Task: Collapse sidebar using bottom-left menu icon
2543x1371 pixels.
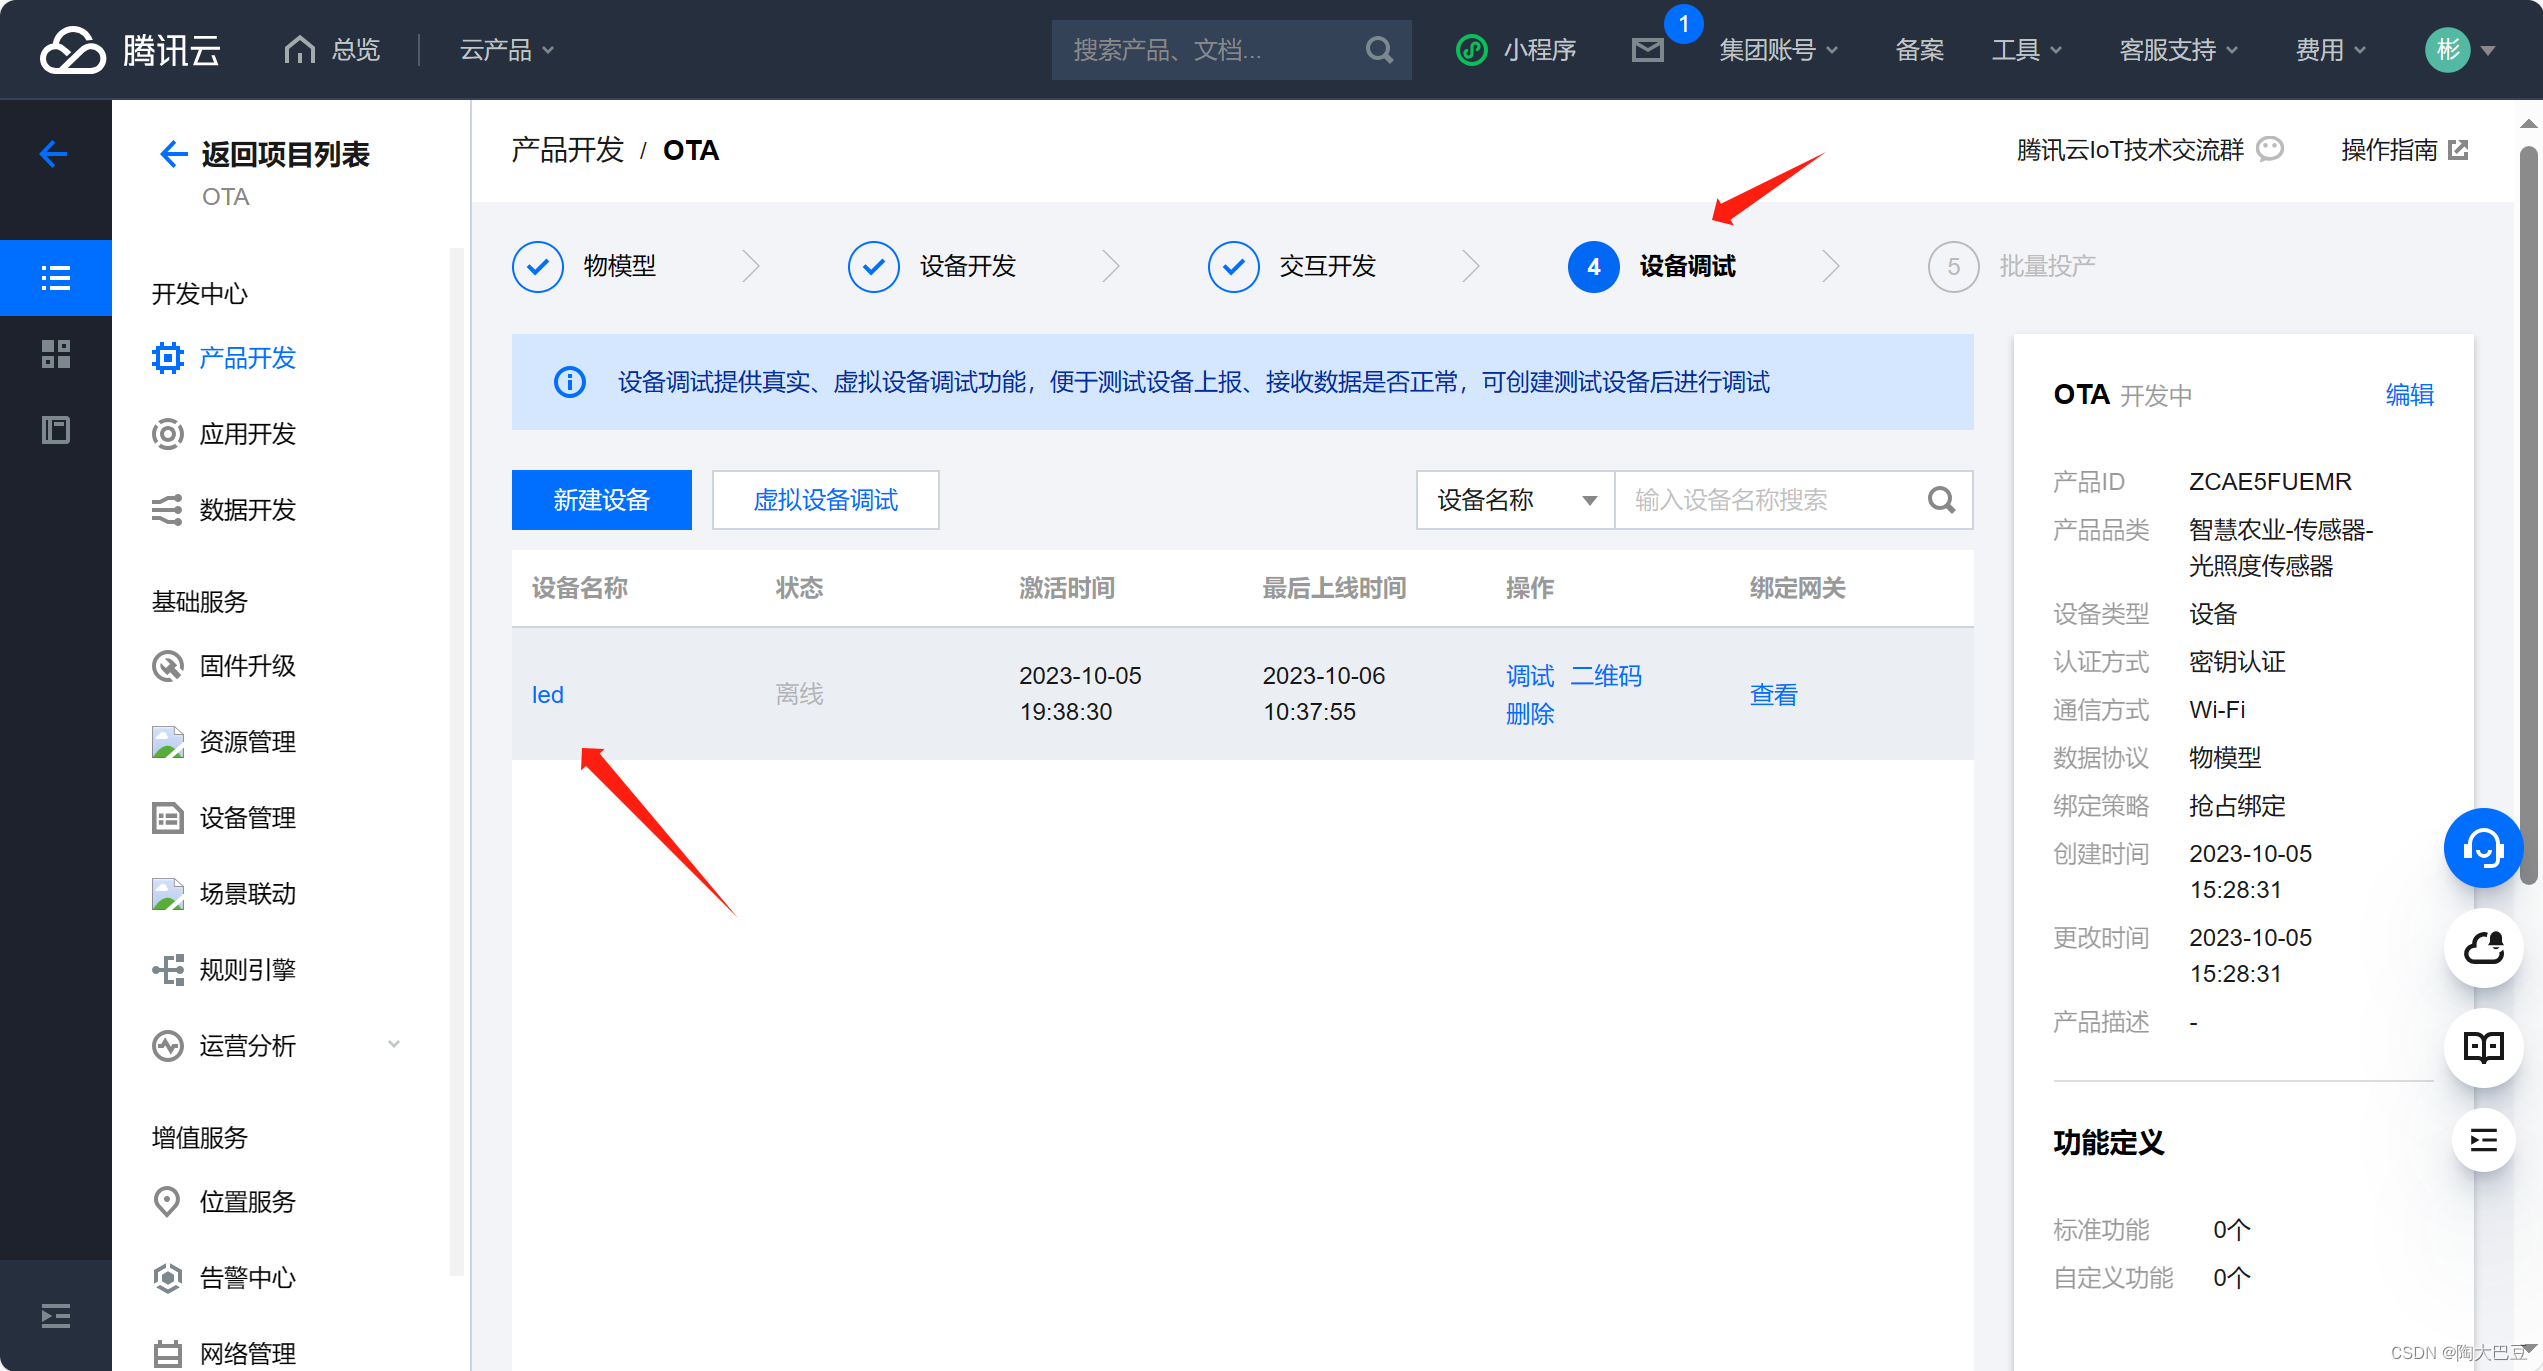Action: click(x=56, y=1316)
